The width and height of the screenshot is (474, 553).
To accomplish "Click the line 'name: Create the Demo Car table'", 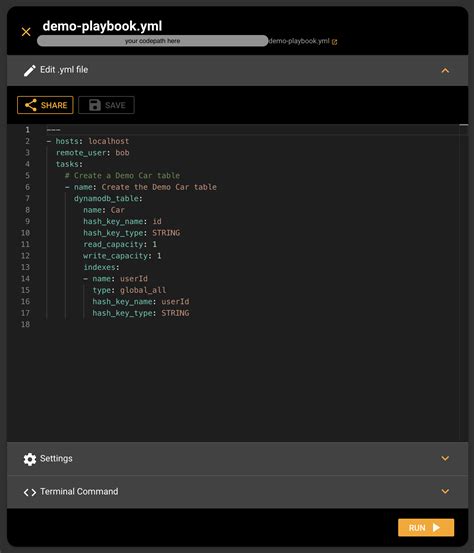I will point(141,187).
